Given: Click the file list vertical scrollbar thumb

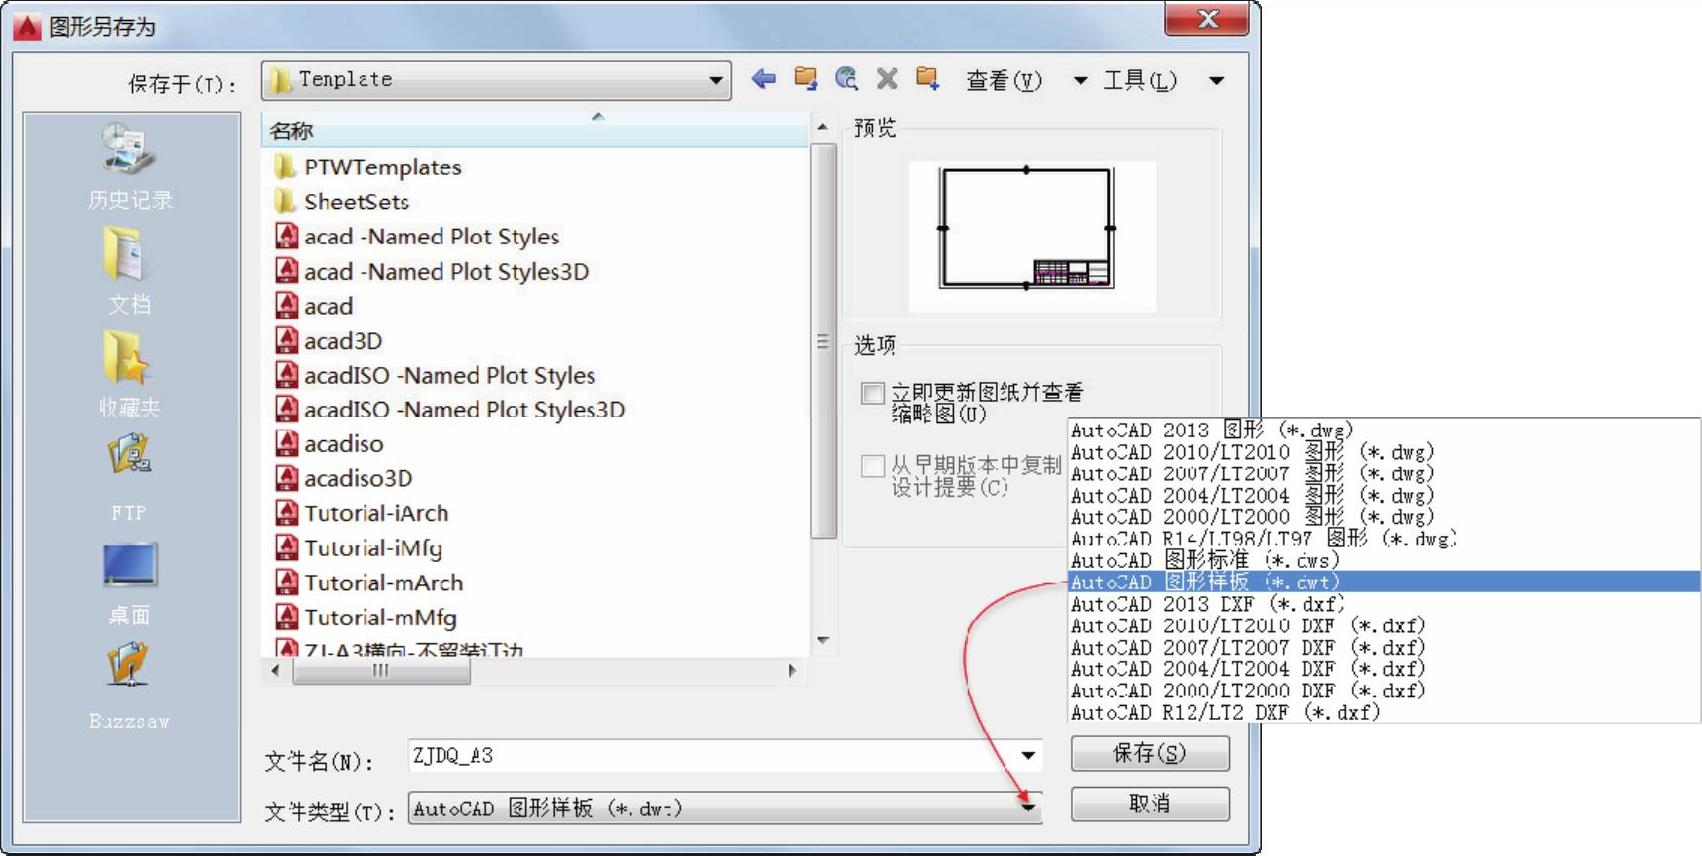Looking at the screenshot, I should tap(823, 340).
